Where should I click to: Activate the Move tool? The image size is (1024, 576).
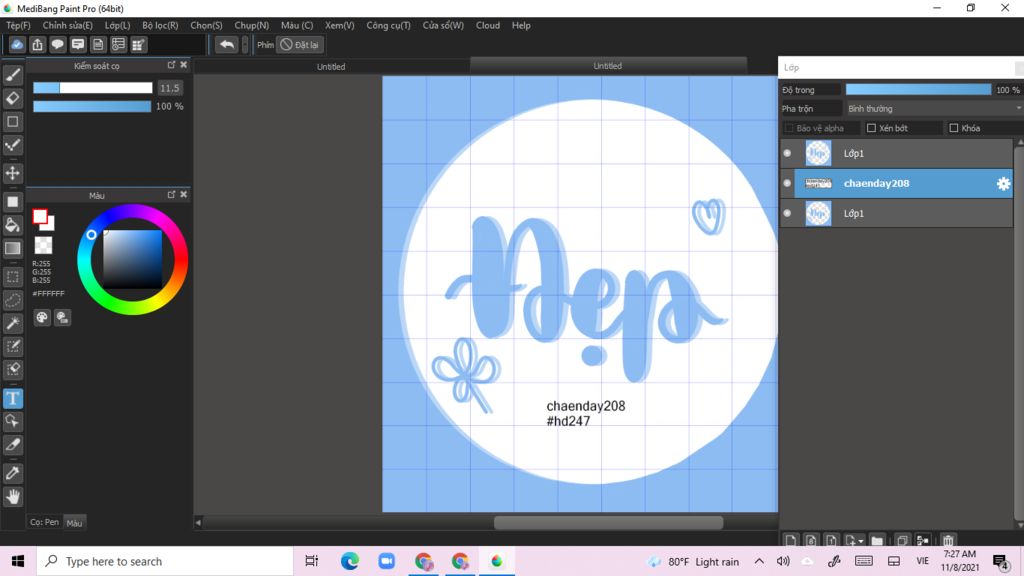coord(12,173)
